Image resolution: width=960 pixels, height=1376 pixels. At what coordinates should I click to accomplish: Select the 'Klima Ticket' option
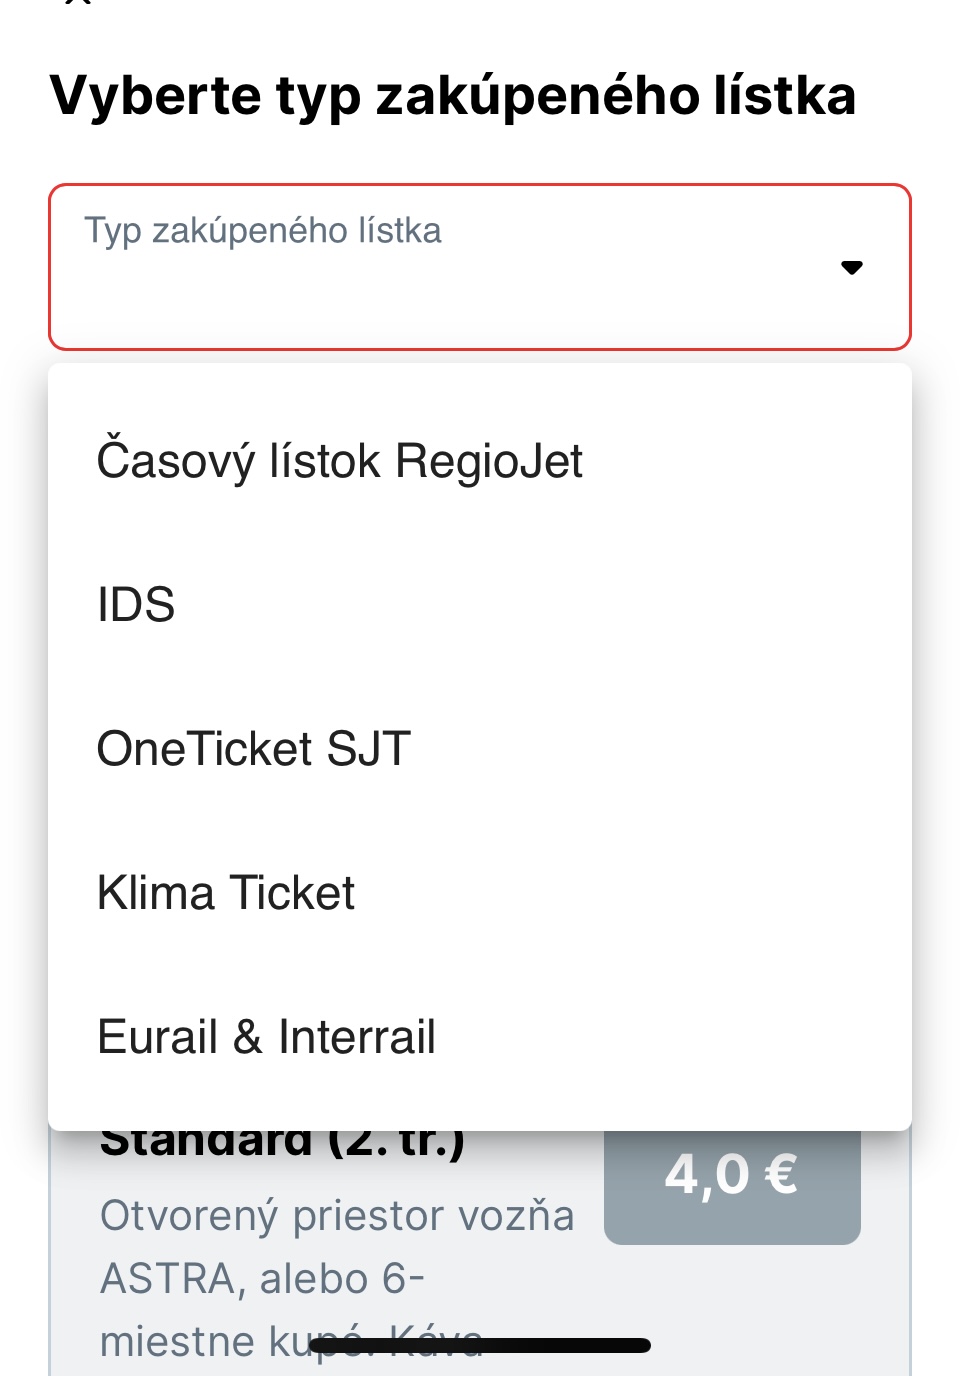tap(226, 893)
